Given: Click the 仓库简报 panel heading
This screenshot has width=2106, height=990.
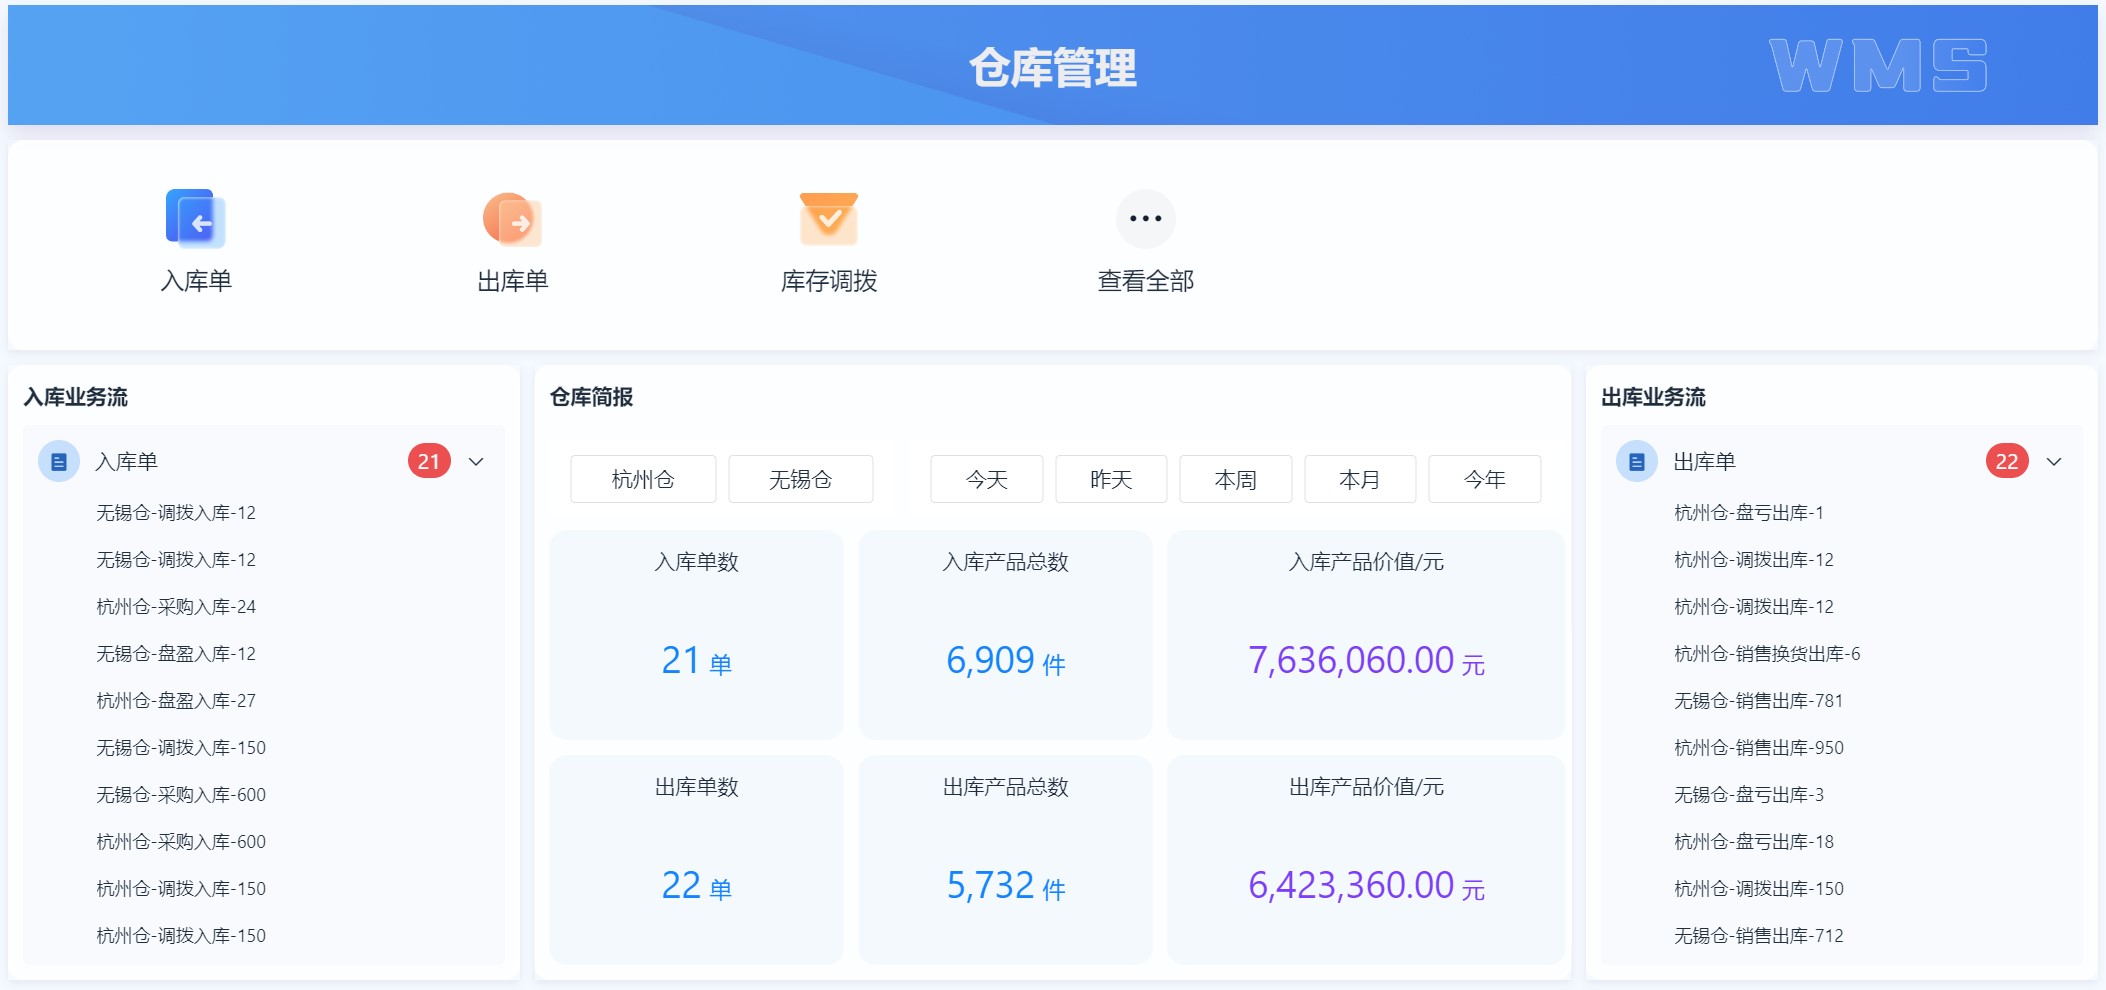Looking at the screenshot, I should pos(592,397).
